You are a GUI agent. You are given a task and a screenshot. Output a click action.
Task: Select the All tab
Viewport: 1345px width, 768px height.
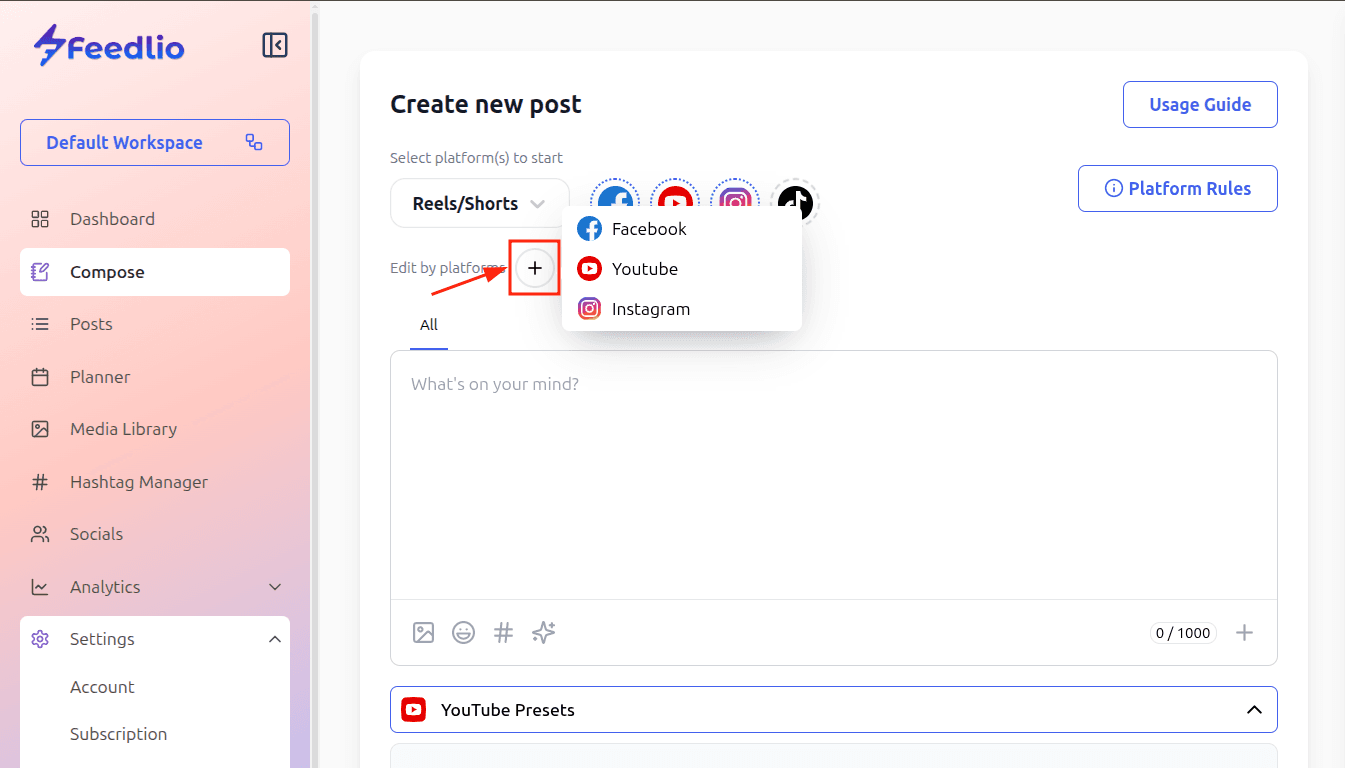429,325
